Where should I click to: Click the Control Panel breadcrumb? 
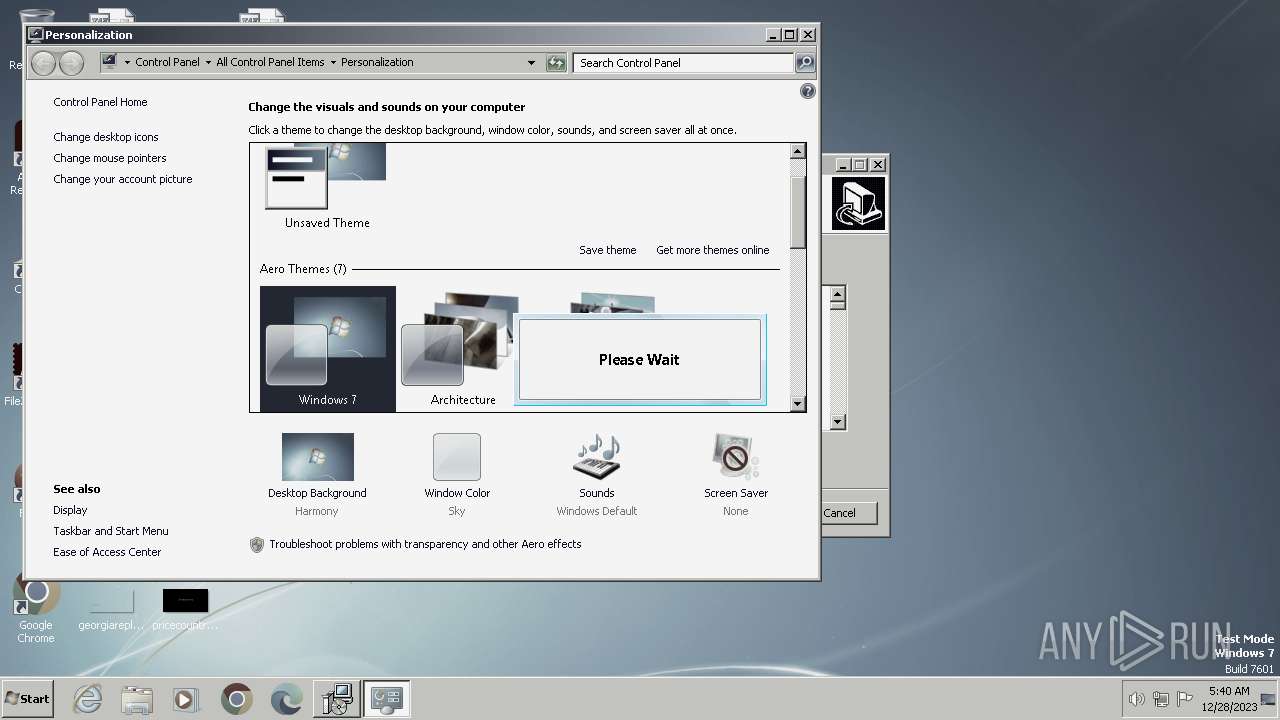click(167, 62)
